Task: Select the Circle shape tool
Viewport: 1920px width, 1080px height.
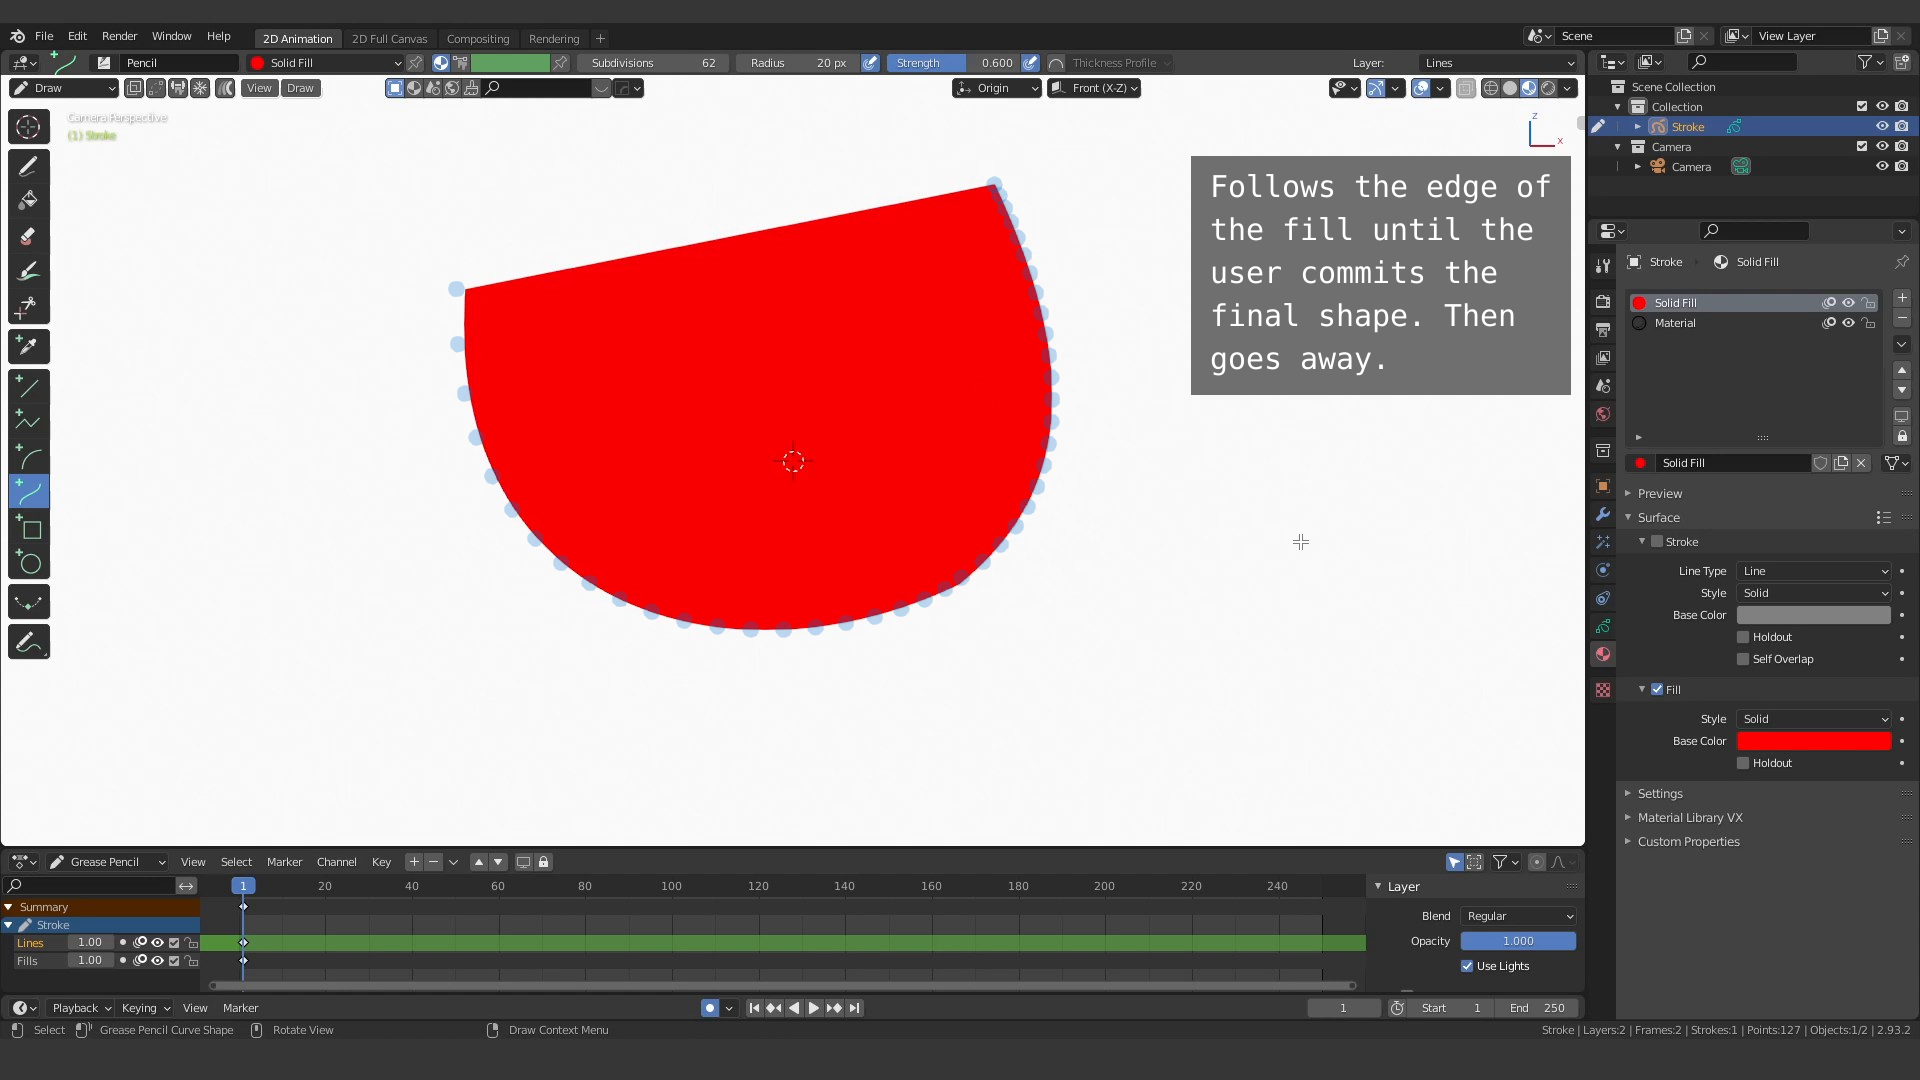Action: click(x=28, y=563)
